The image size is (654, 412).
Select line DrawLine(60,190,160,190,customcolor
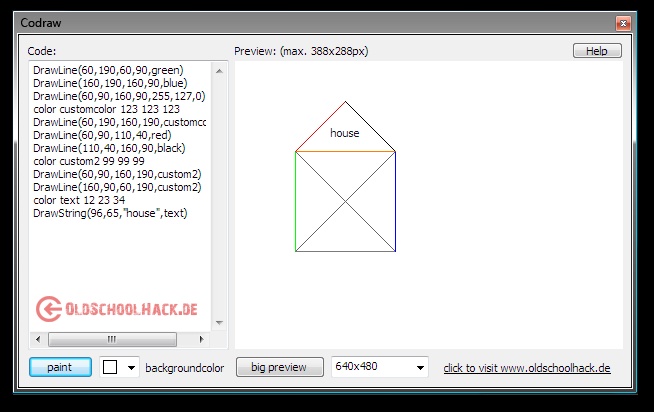tap(119, 122)
